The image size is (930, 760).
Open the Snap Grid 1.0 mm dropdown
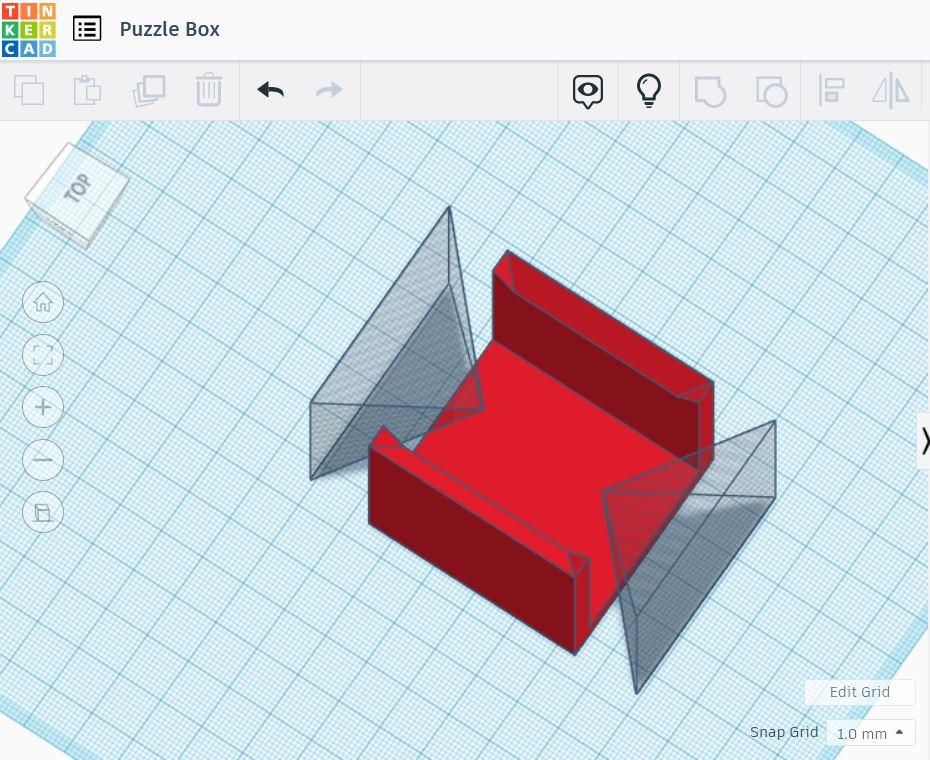point(870,733)
